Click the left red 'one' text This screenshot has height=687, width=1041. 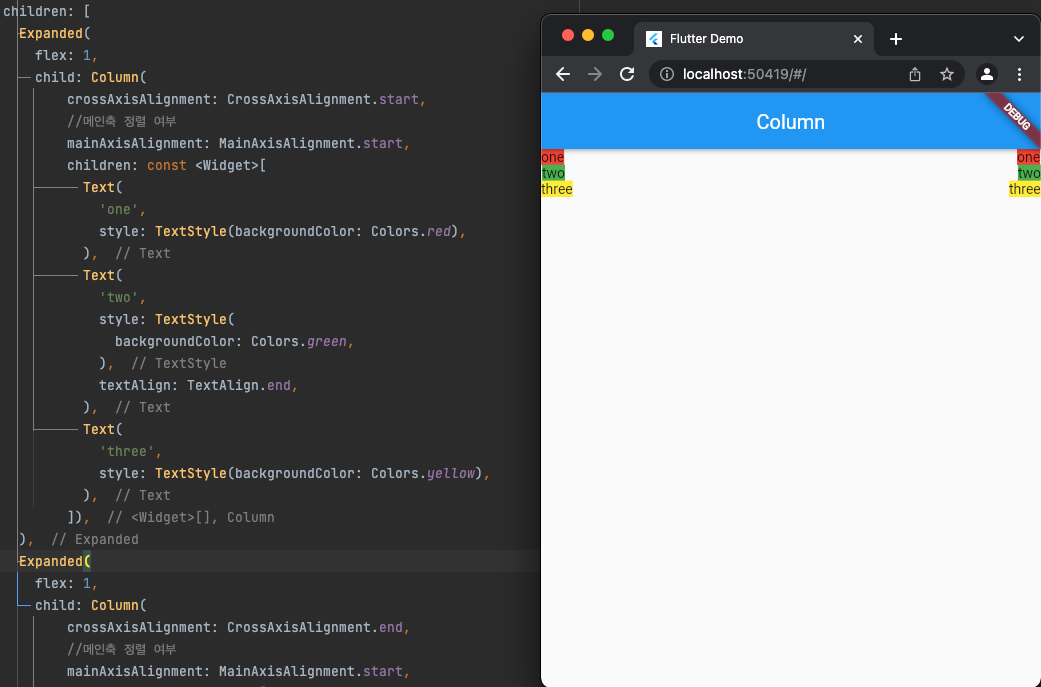point(552,157)
